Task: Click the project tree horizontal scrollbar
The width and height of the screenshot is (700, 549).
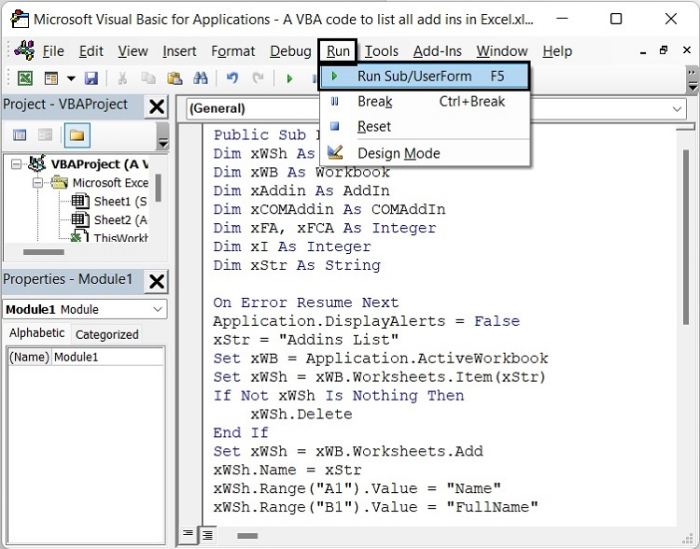Action: [x=44, y=252]
